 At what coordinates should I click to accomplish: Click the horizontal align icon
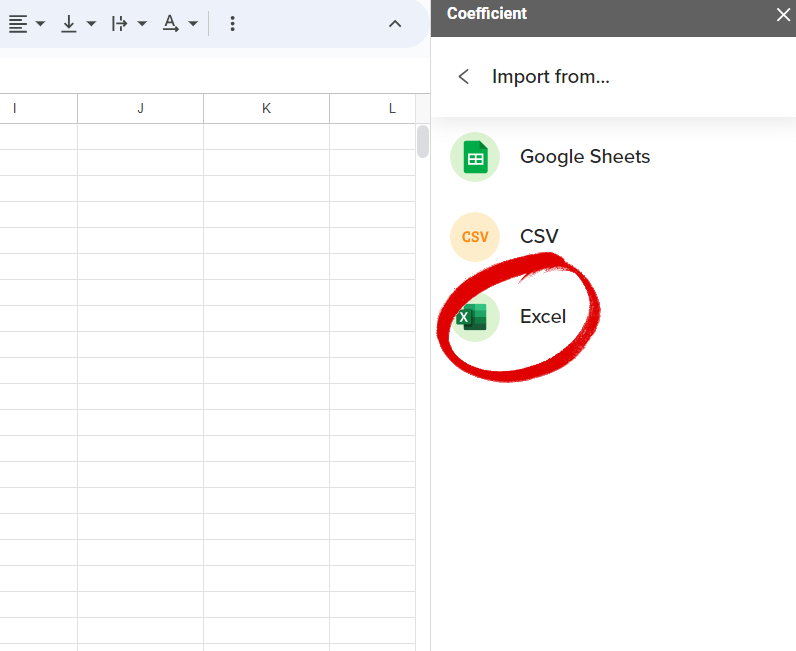pos(18,24)
